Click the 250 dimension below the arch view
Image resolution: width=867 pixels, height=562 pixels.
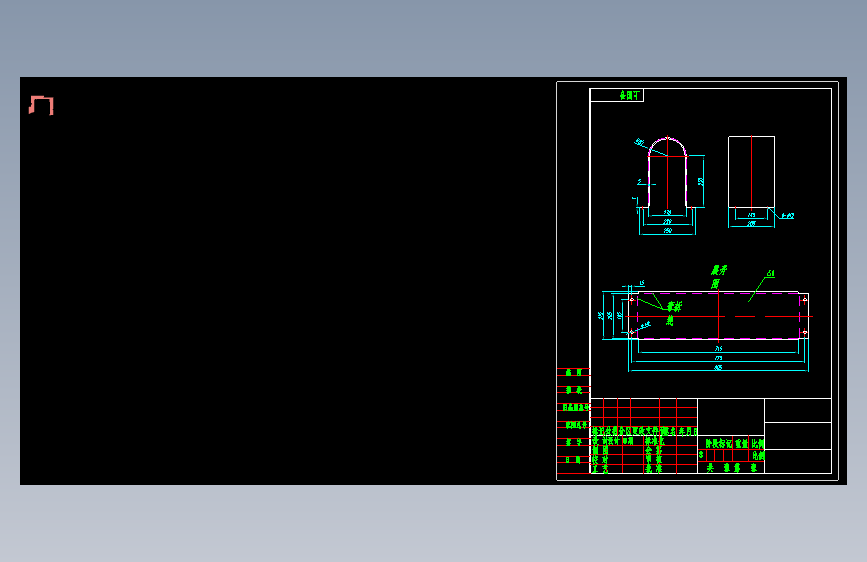coord(667,231)
